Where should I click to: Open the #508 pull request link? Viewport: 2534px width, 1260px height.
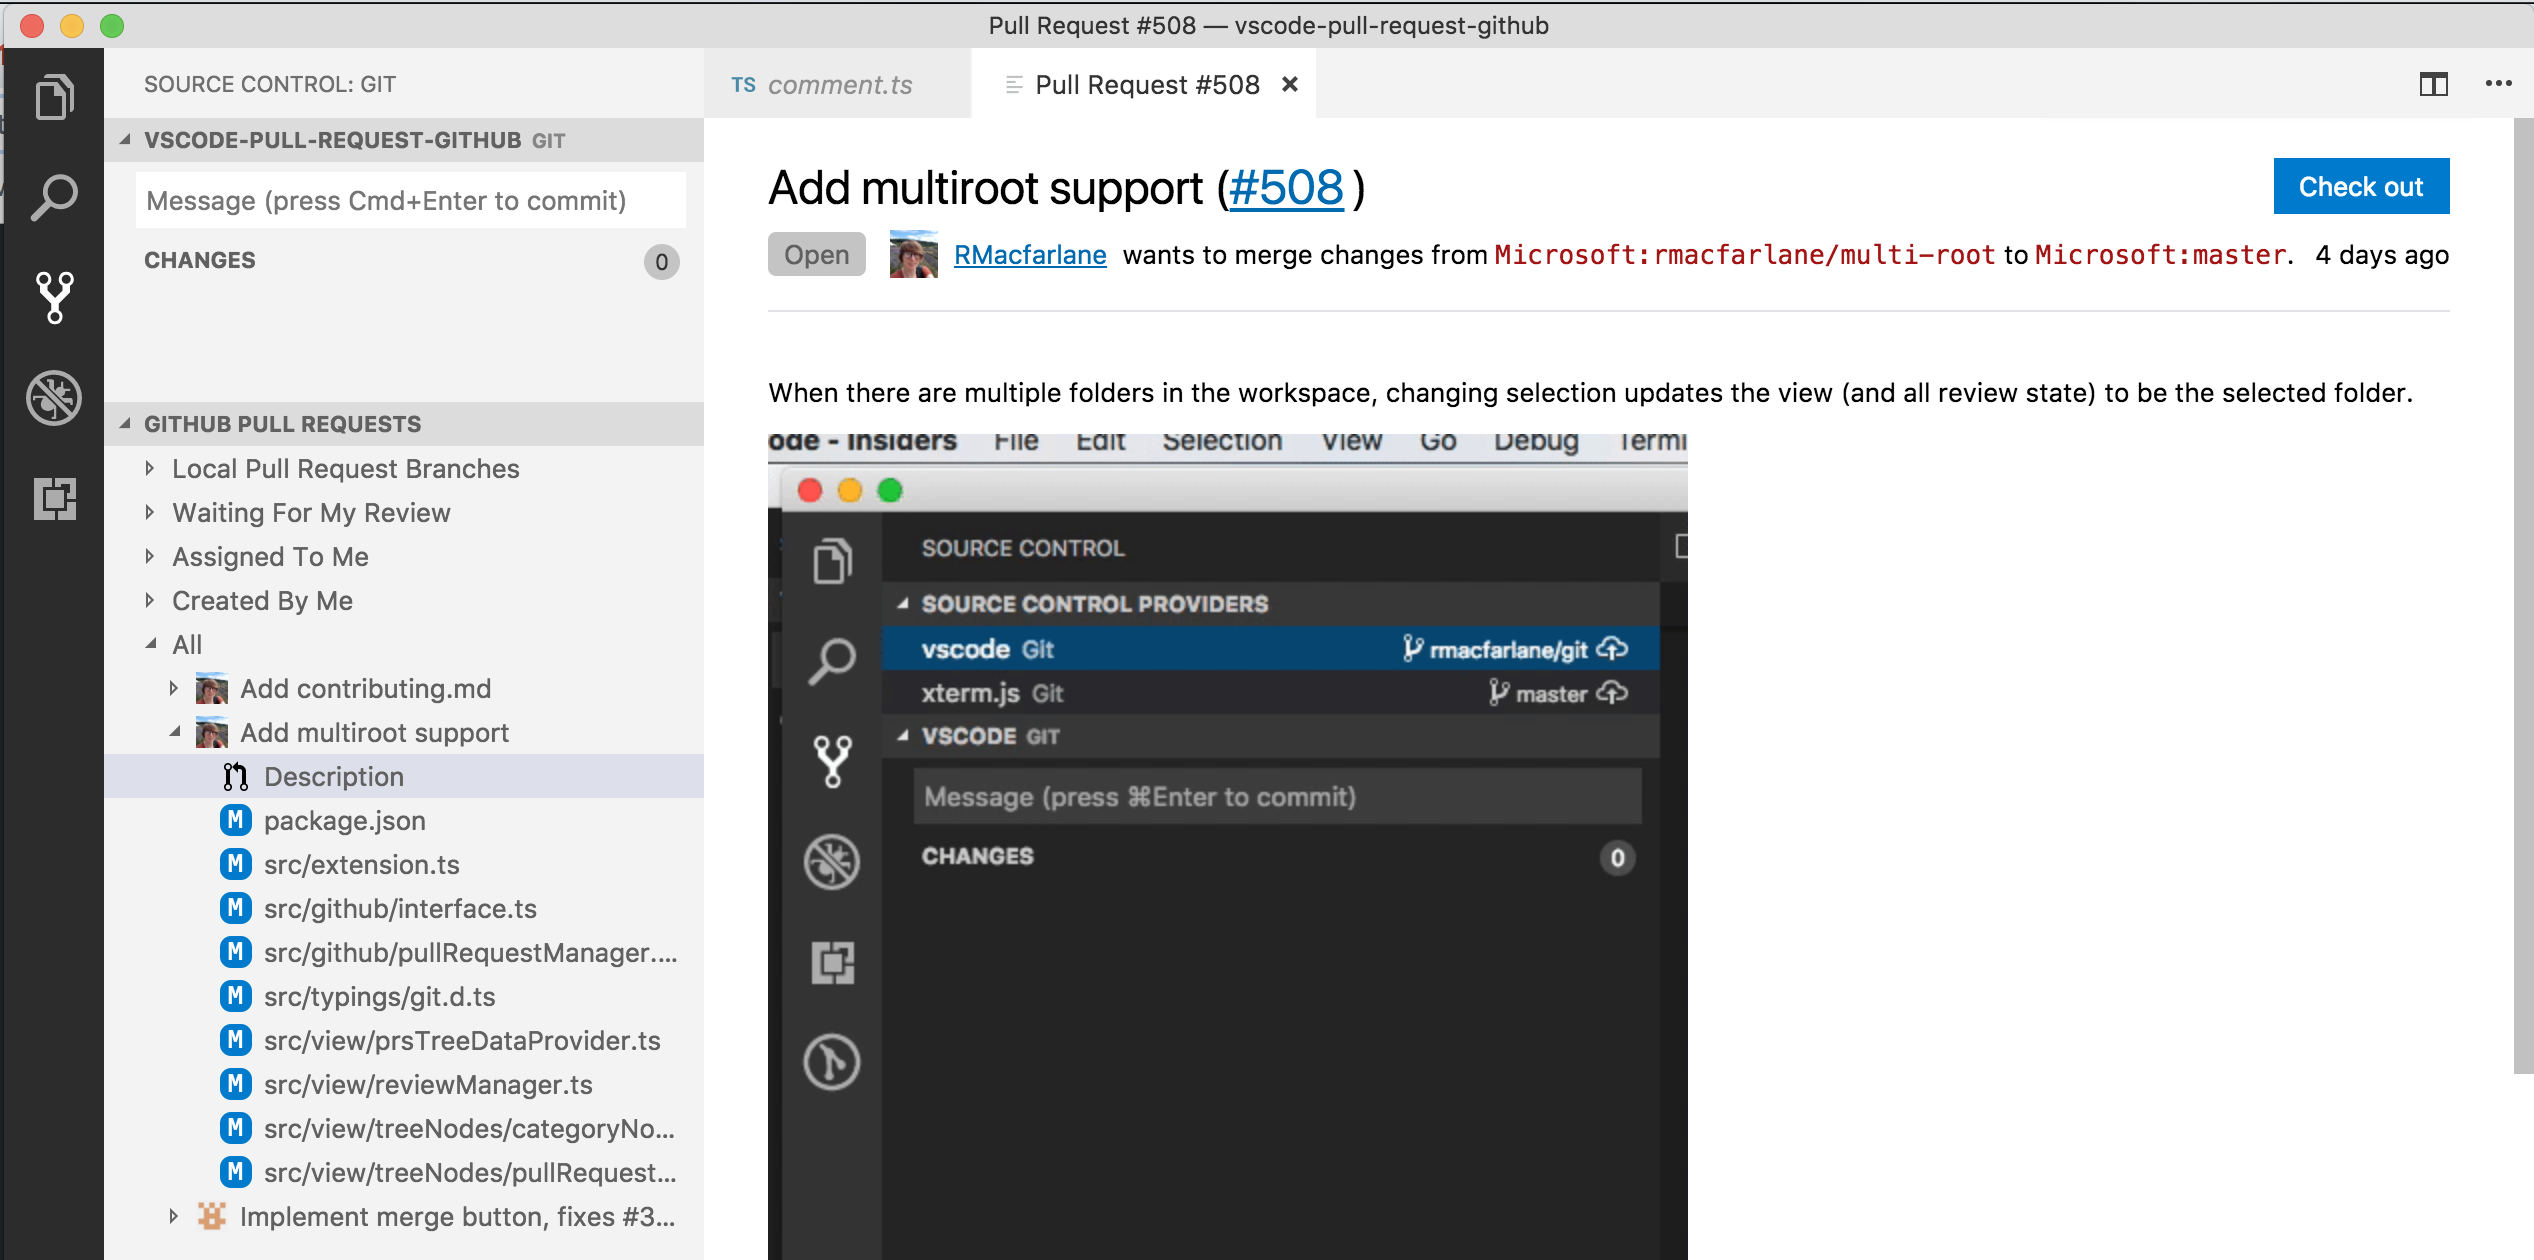pyautogui.click(x=1286, y=188)
